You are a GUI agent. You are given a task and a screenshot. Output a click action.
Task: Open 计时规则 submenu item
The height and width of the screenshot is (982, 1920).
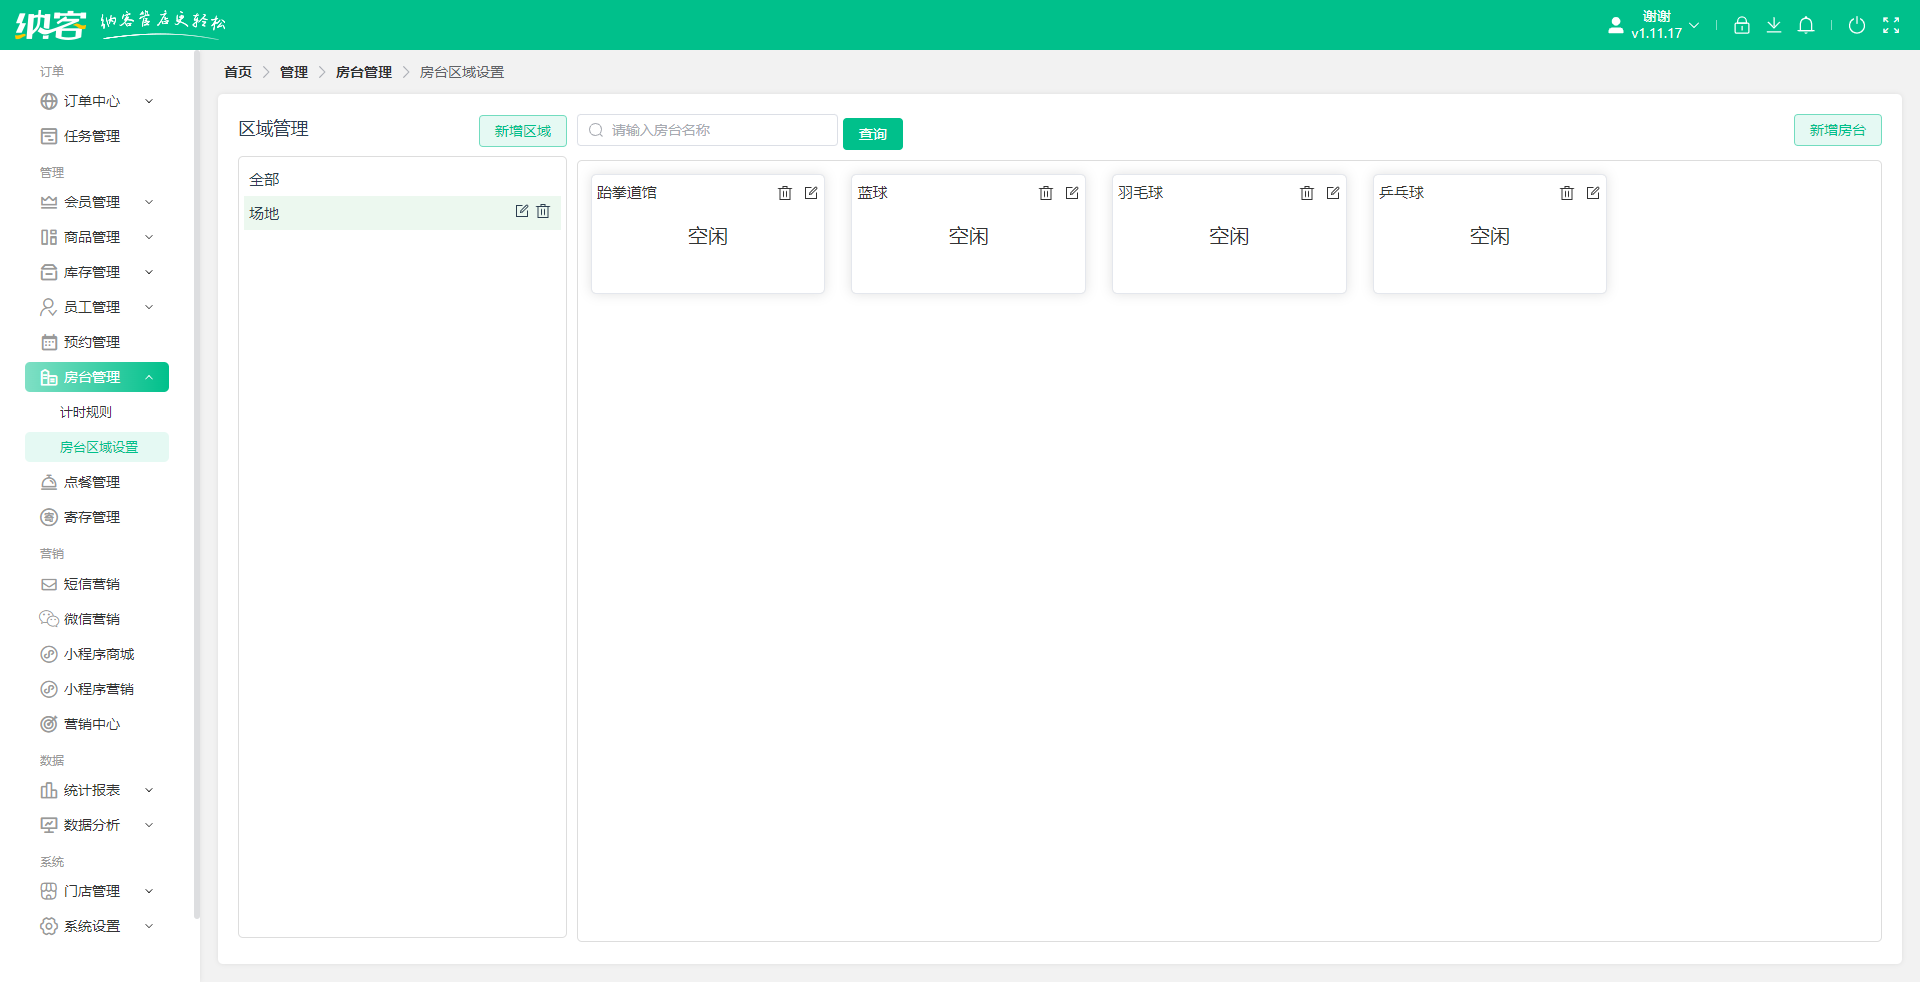[86, 412]
